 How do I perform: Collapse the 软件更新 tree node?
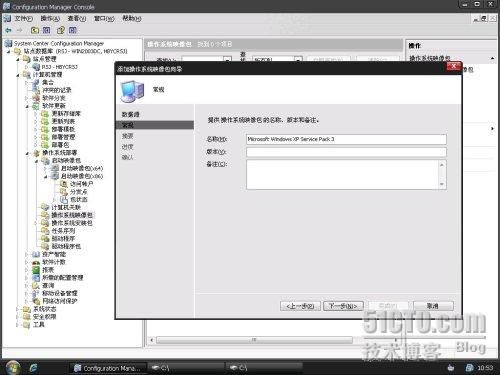(27, 106)
